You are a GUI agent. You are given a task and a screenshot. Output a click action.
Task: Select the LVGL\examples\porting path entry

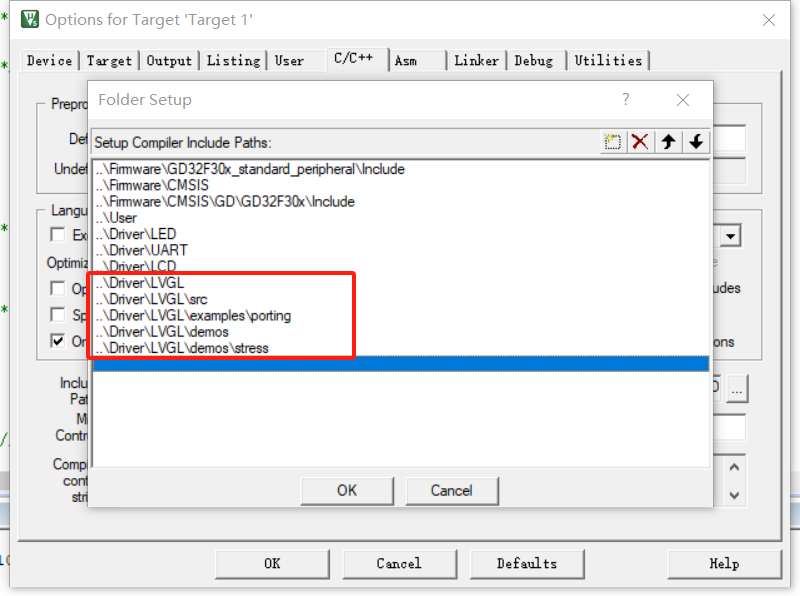point(401,315)
